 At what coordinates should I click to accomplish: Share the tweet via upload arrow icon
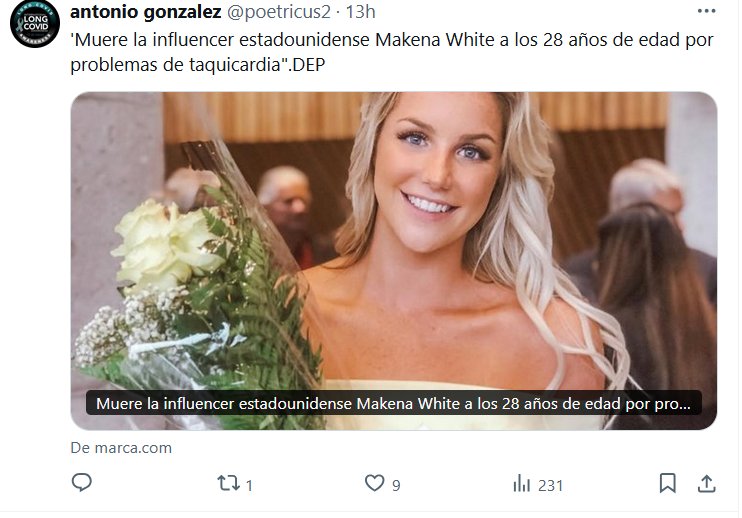pyautogui.click(x=706, y=483)
